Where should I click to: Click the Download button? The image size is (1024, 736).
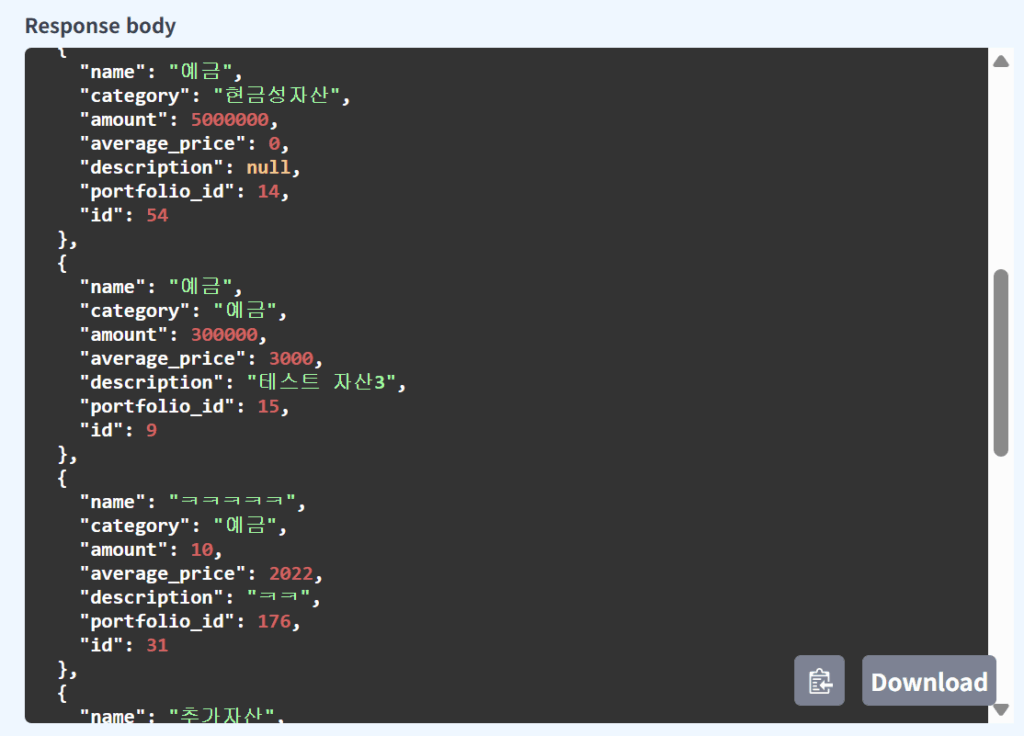[x=928, y=681]
